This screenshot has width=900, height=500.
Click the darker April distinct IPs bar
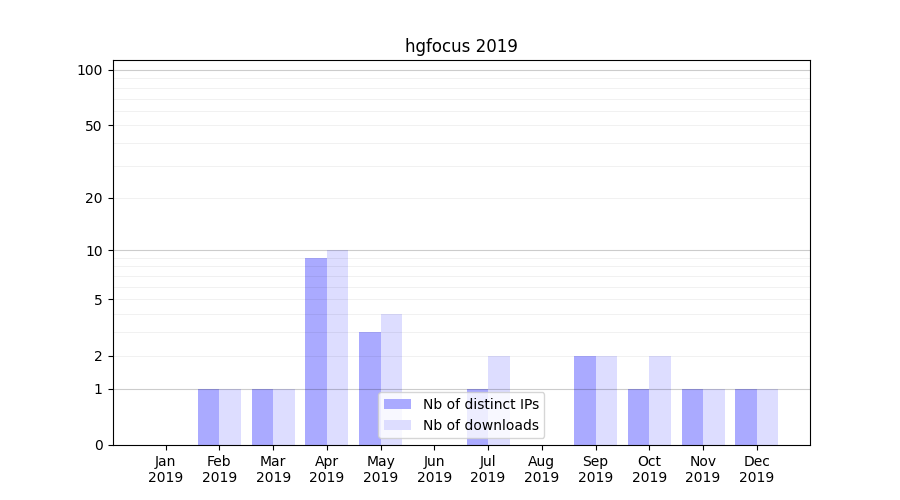(316, 350)
